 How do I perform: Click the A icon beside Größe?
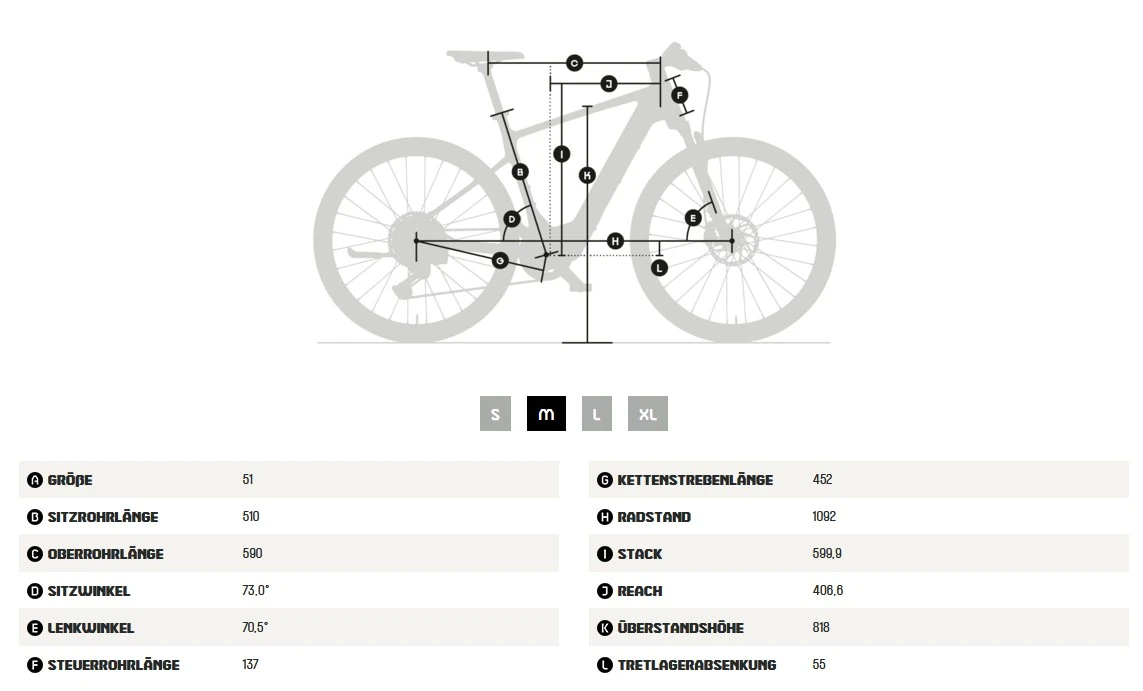[x=34, y=480]
